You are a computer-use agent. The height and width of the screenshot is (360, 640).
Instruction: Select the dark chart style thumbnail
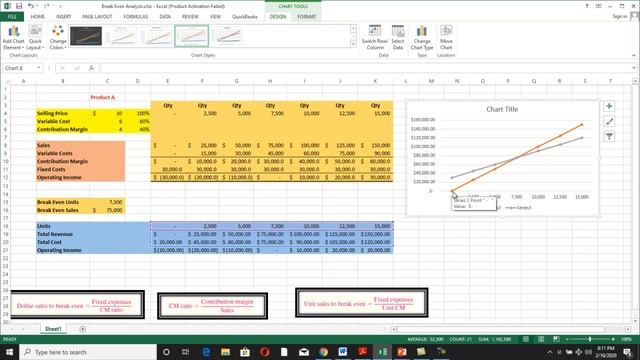86,36
